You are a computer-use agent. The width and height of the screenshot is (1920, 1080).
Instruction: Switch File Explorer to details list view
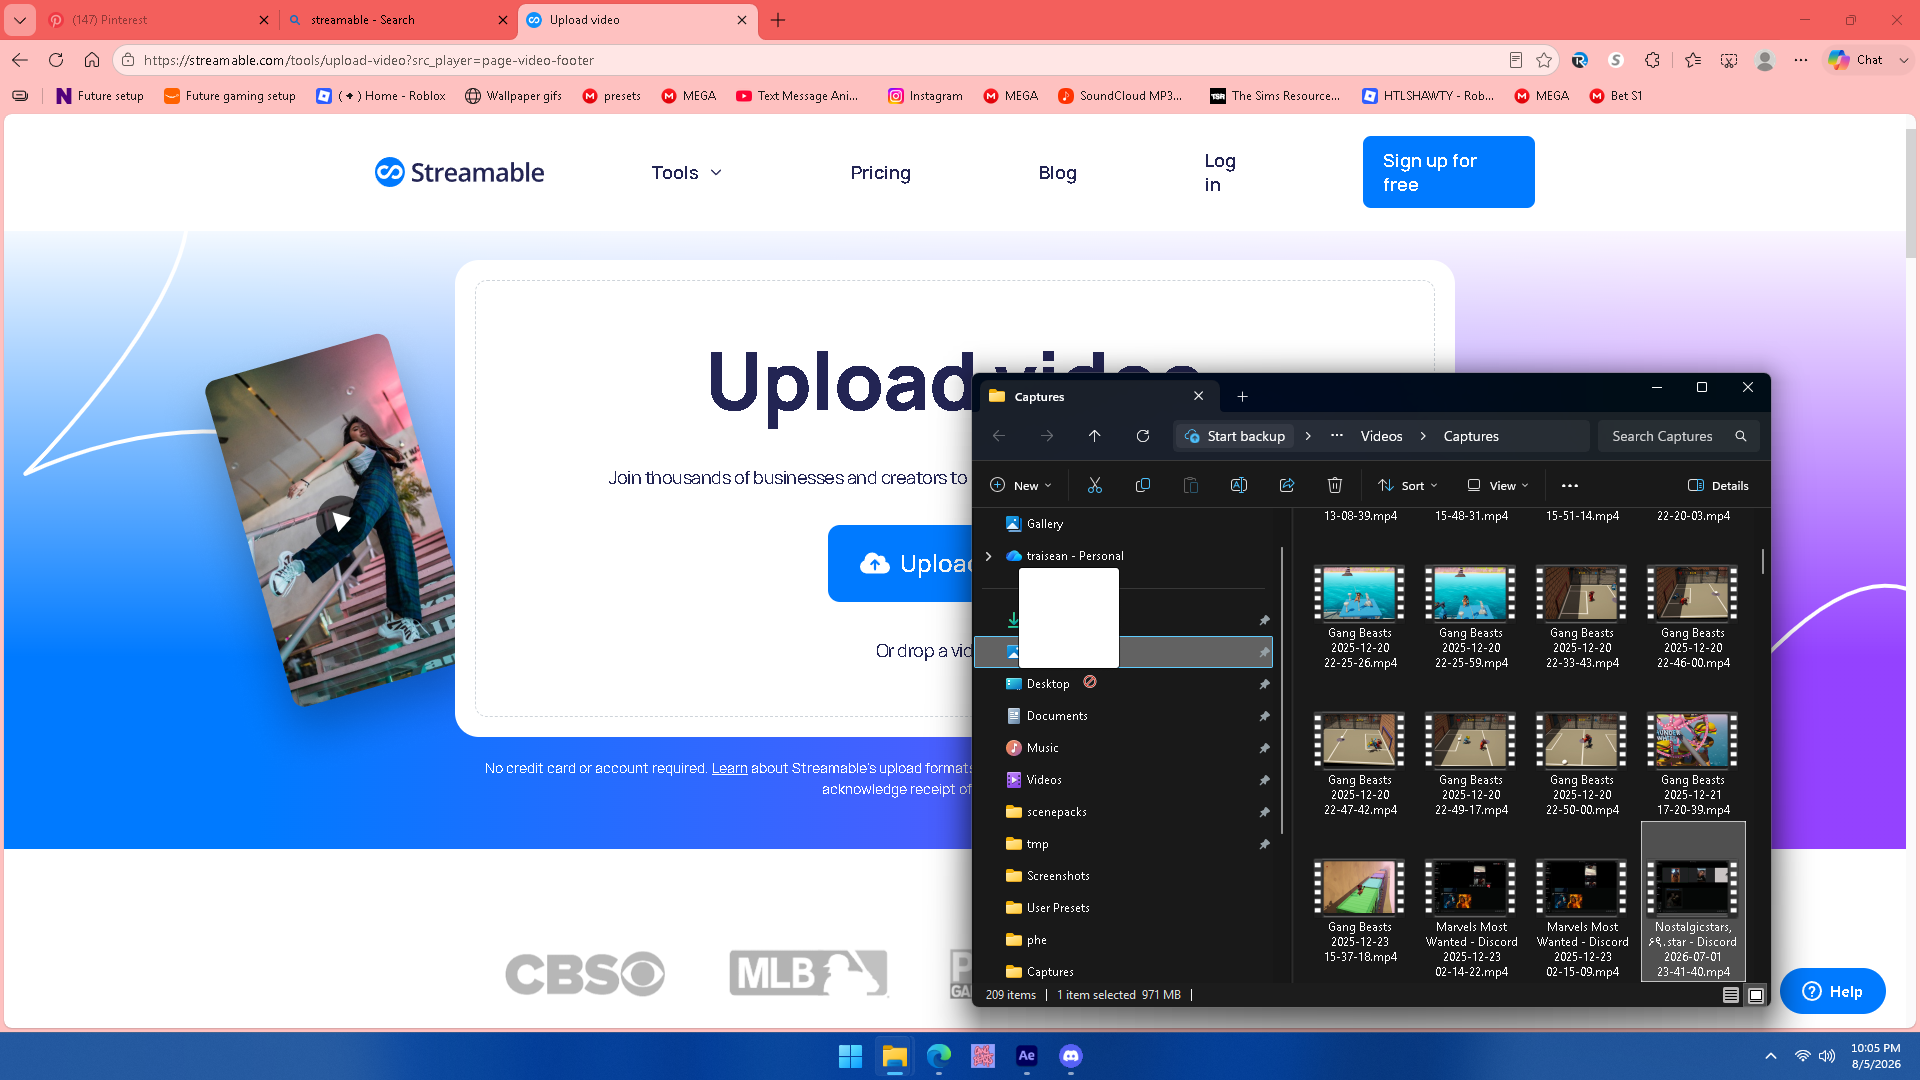pos(1731,995)
